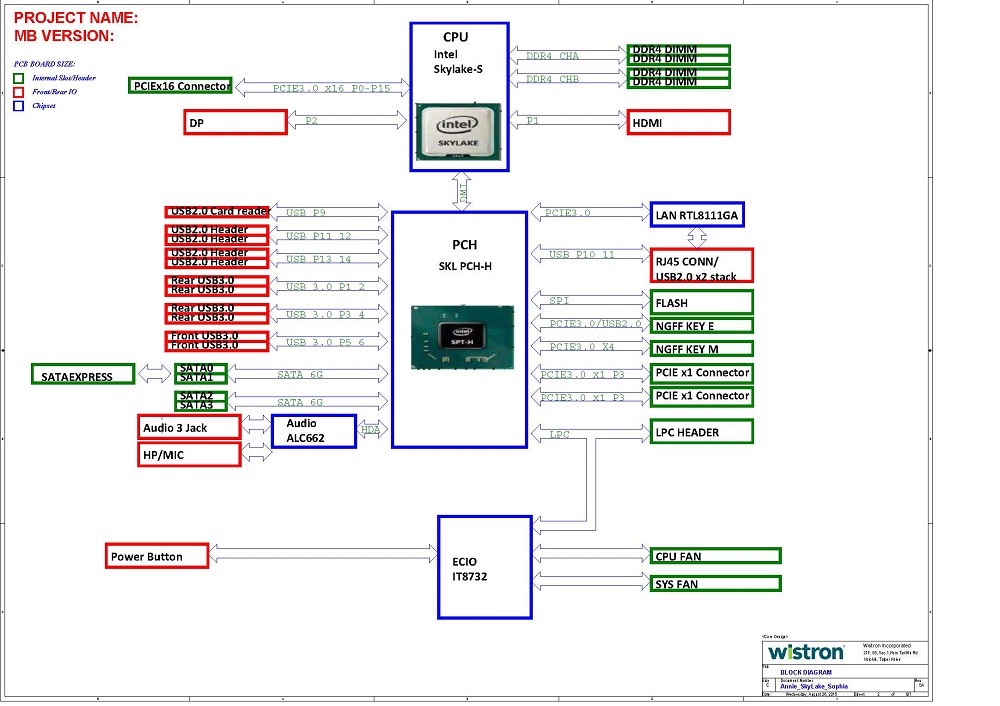The width and height of the screenshot is (1000, 706).
Task: Click the HP/MIC block
Action: [189, 455]
